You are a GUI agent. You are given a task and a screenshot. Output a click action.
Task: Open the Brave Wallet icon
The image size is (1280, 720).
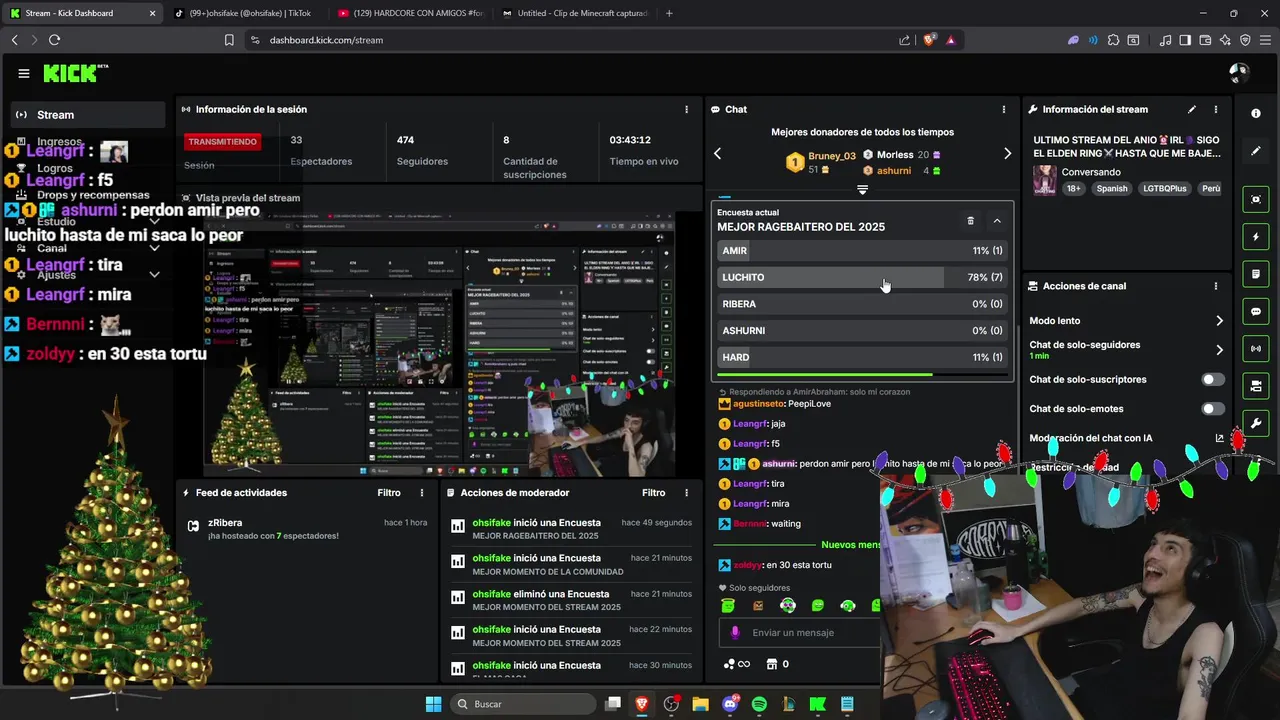coord(1205,40)
